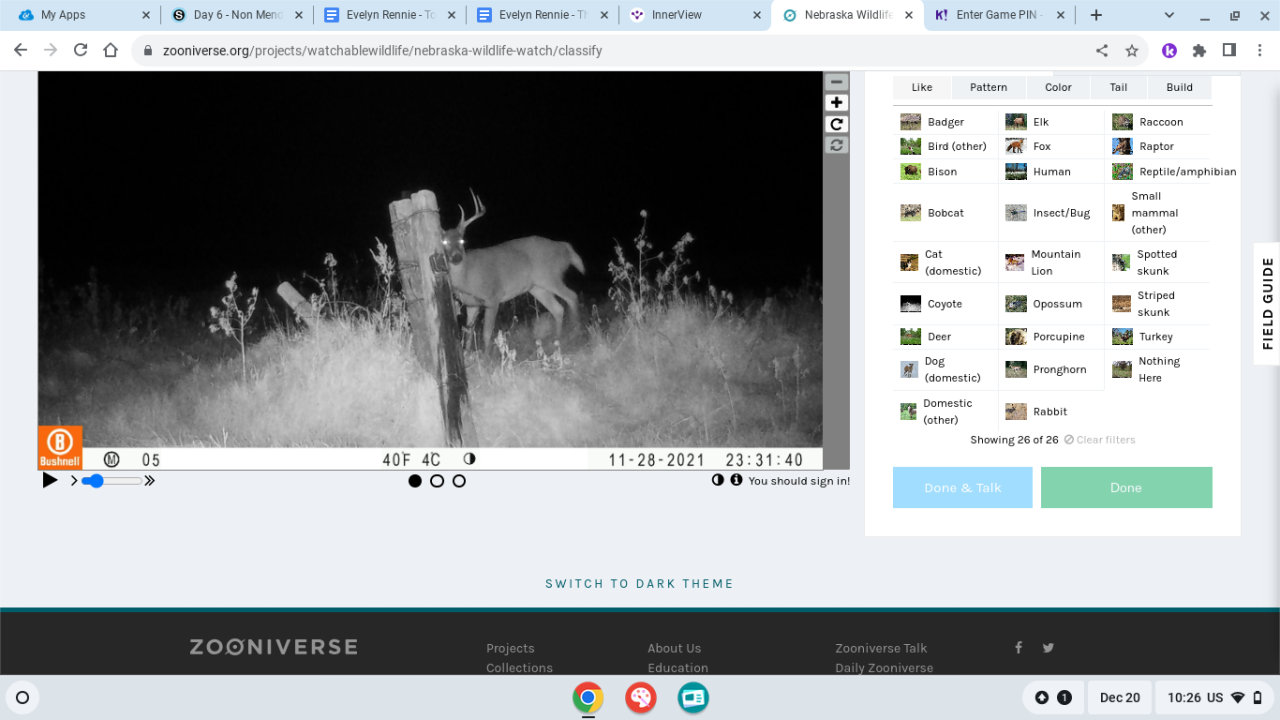Mark the animal as Small mammal (other)
The height and width of the screenshot is (720, 1280).
click(x=1159, y=213)
